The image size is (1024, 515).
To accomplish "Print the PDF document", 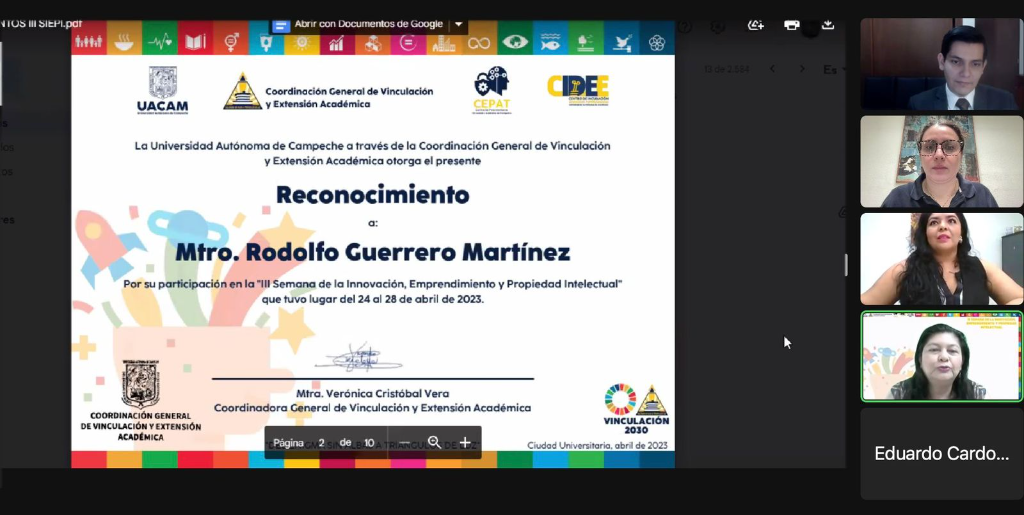I will tap(792, 25).
